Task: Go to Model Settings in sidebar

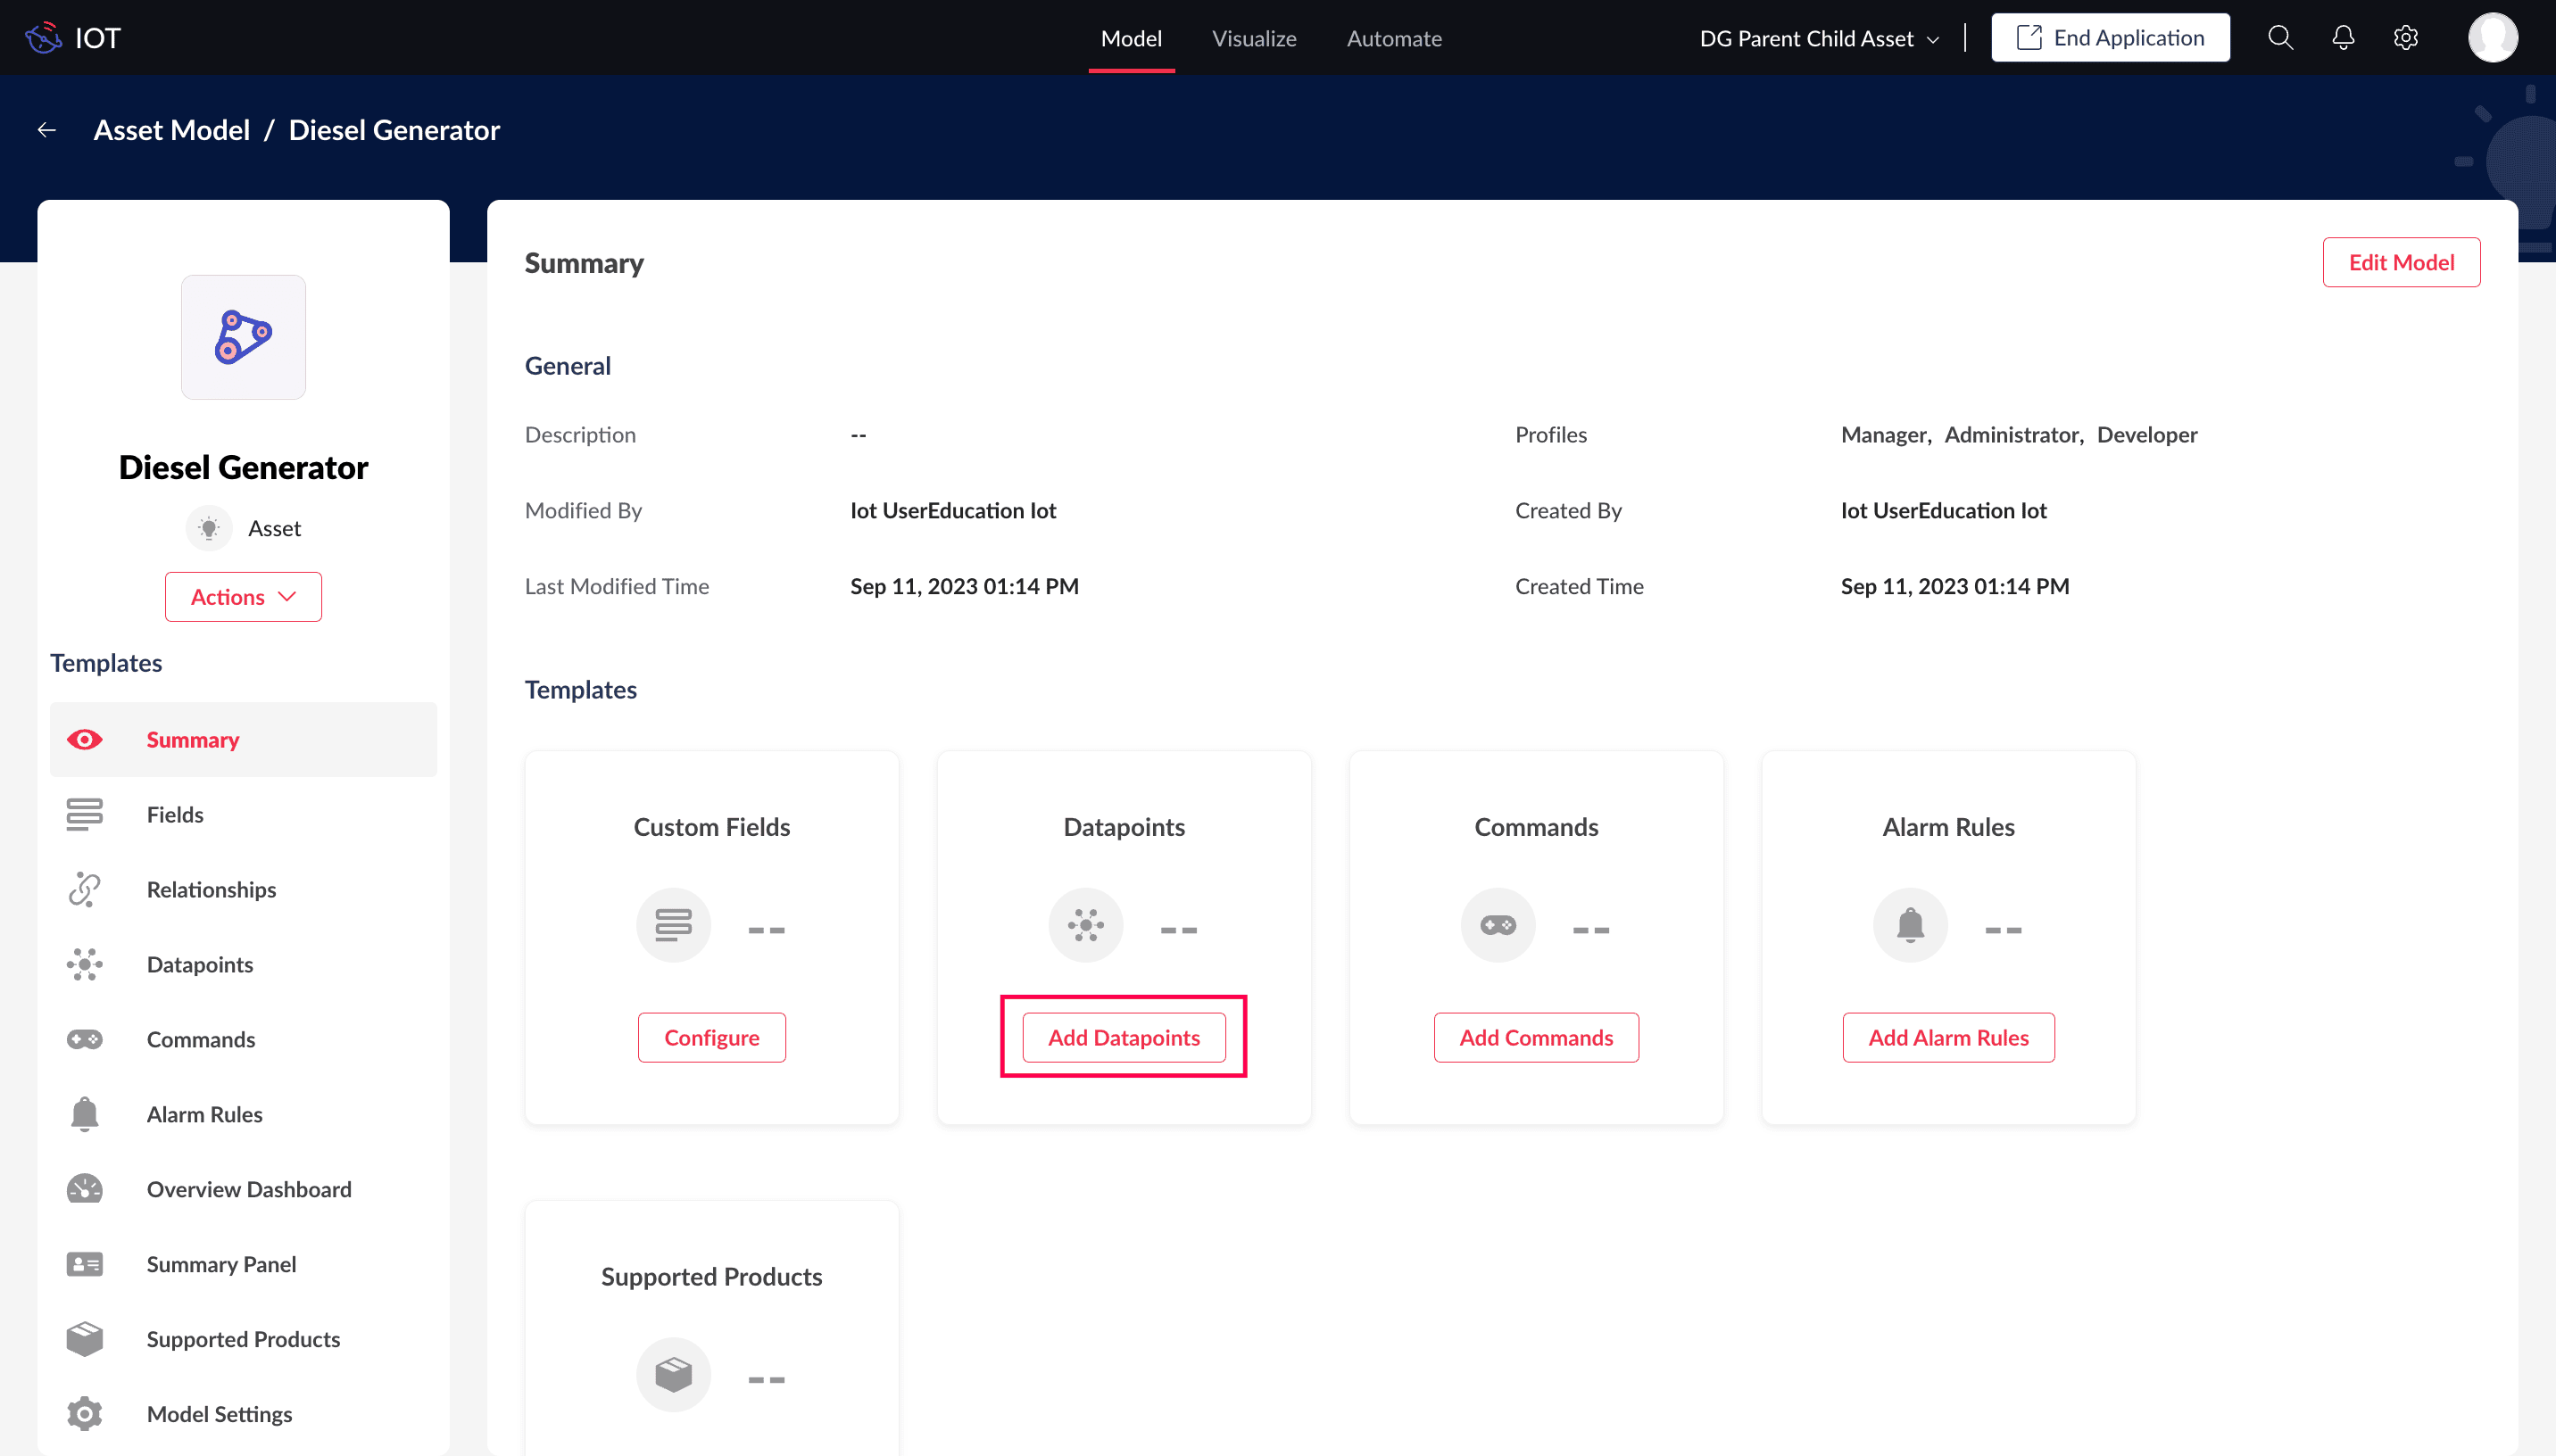Action: click(x=219, y=1413)
